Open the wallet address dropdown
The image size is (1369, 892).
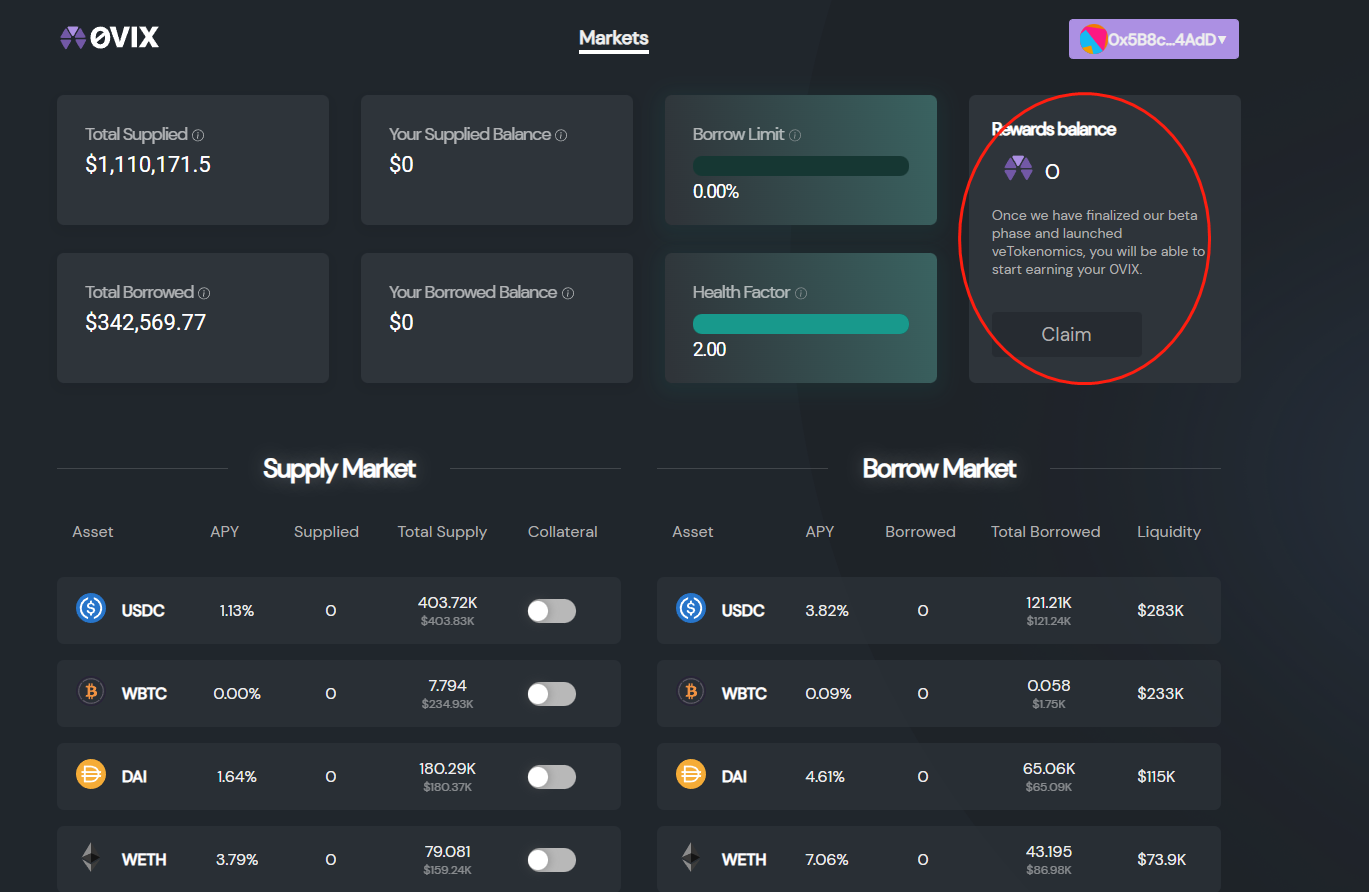[1153, 40]
